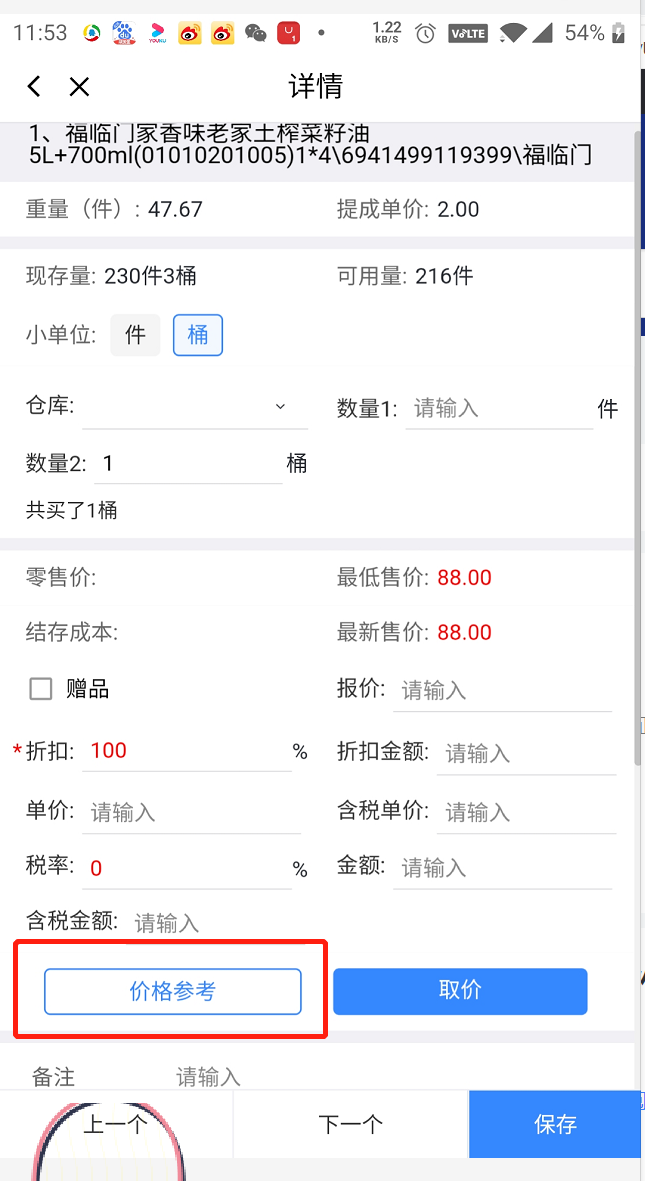645x1181 pixels.
Task: Select 件 as the small unit
Action: [x=136, y=335]
